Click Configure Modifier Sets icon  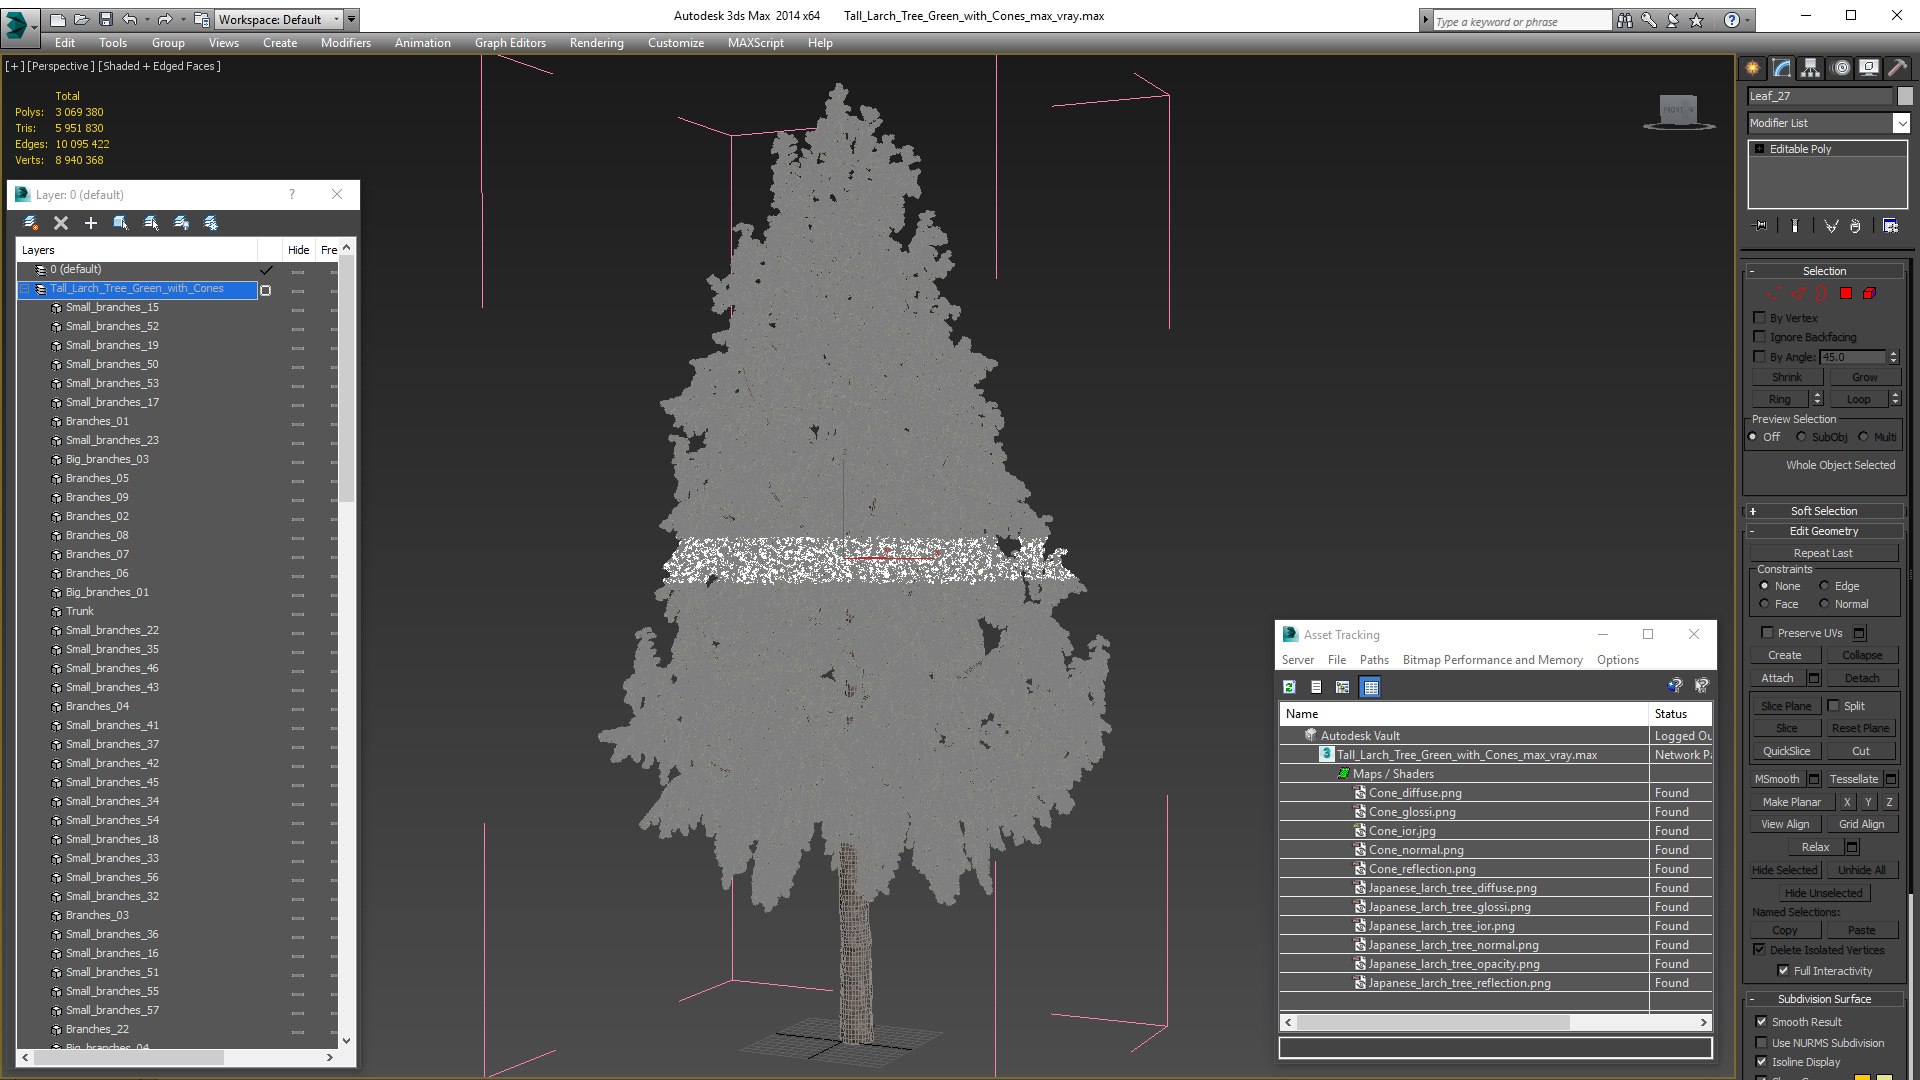[x=1890, y=226]
